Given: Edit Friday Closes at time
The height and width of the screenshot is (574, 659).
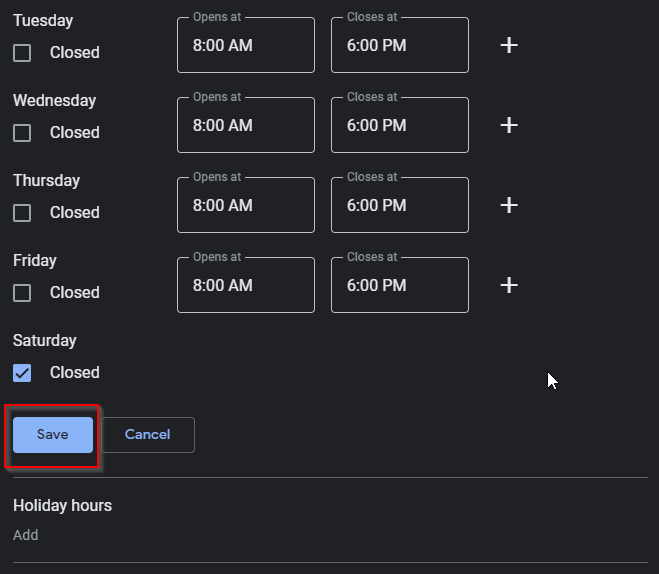Looking at the screenshot, I should tap(400, 286).
